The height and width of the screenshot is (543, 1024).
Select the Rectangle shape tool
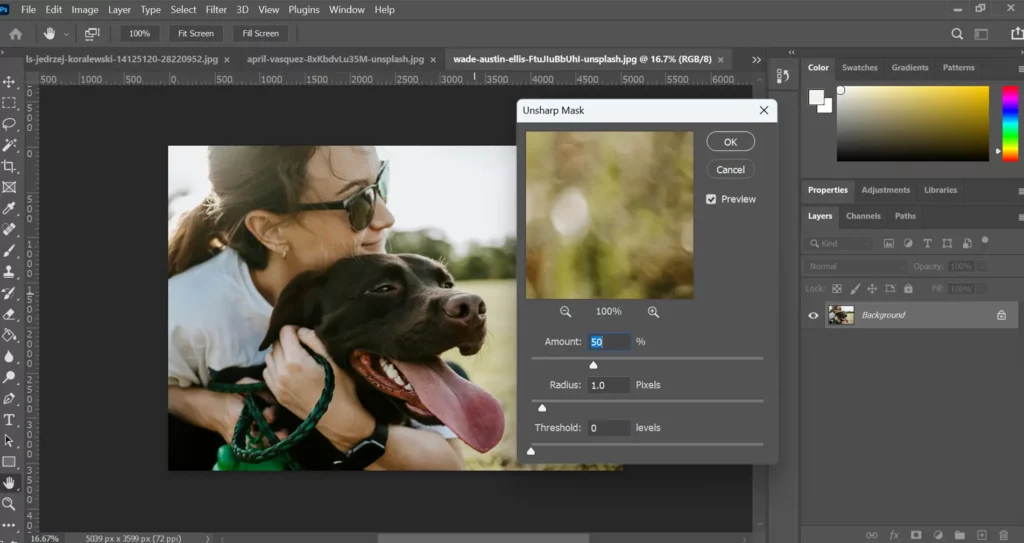pyautogui.click(x=9, y=462)
